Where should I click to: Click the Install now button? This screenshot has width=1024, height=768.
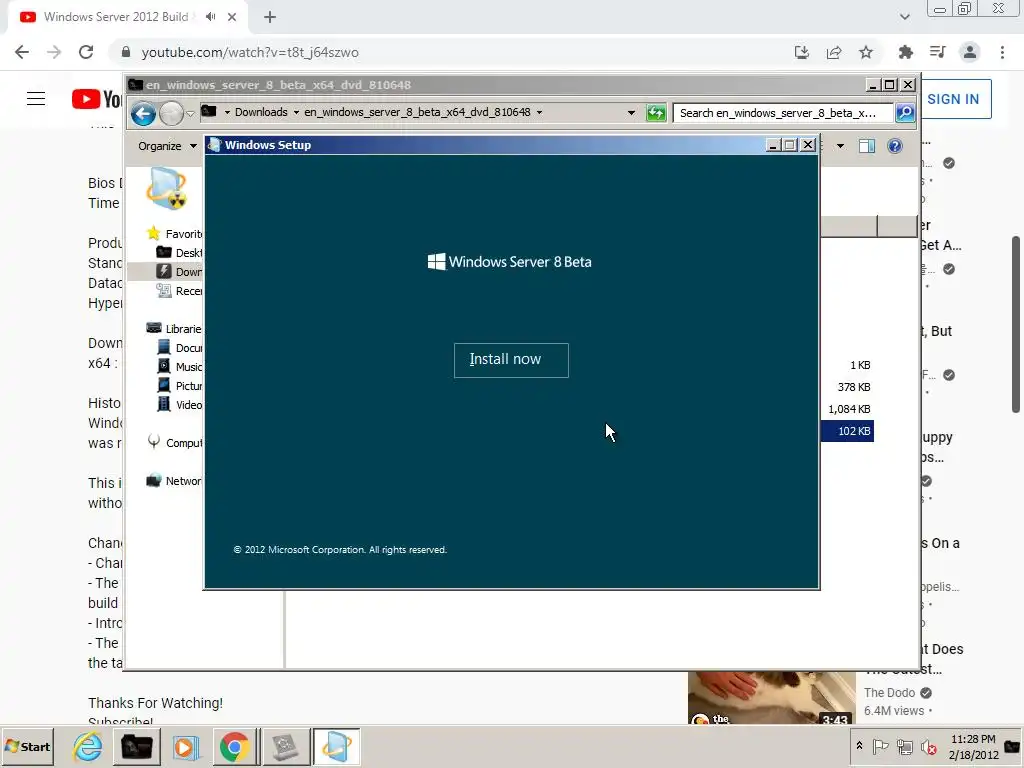(x=511, y=360)
